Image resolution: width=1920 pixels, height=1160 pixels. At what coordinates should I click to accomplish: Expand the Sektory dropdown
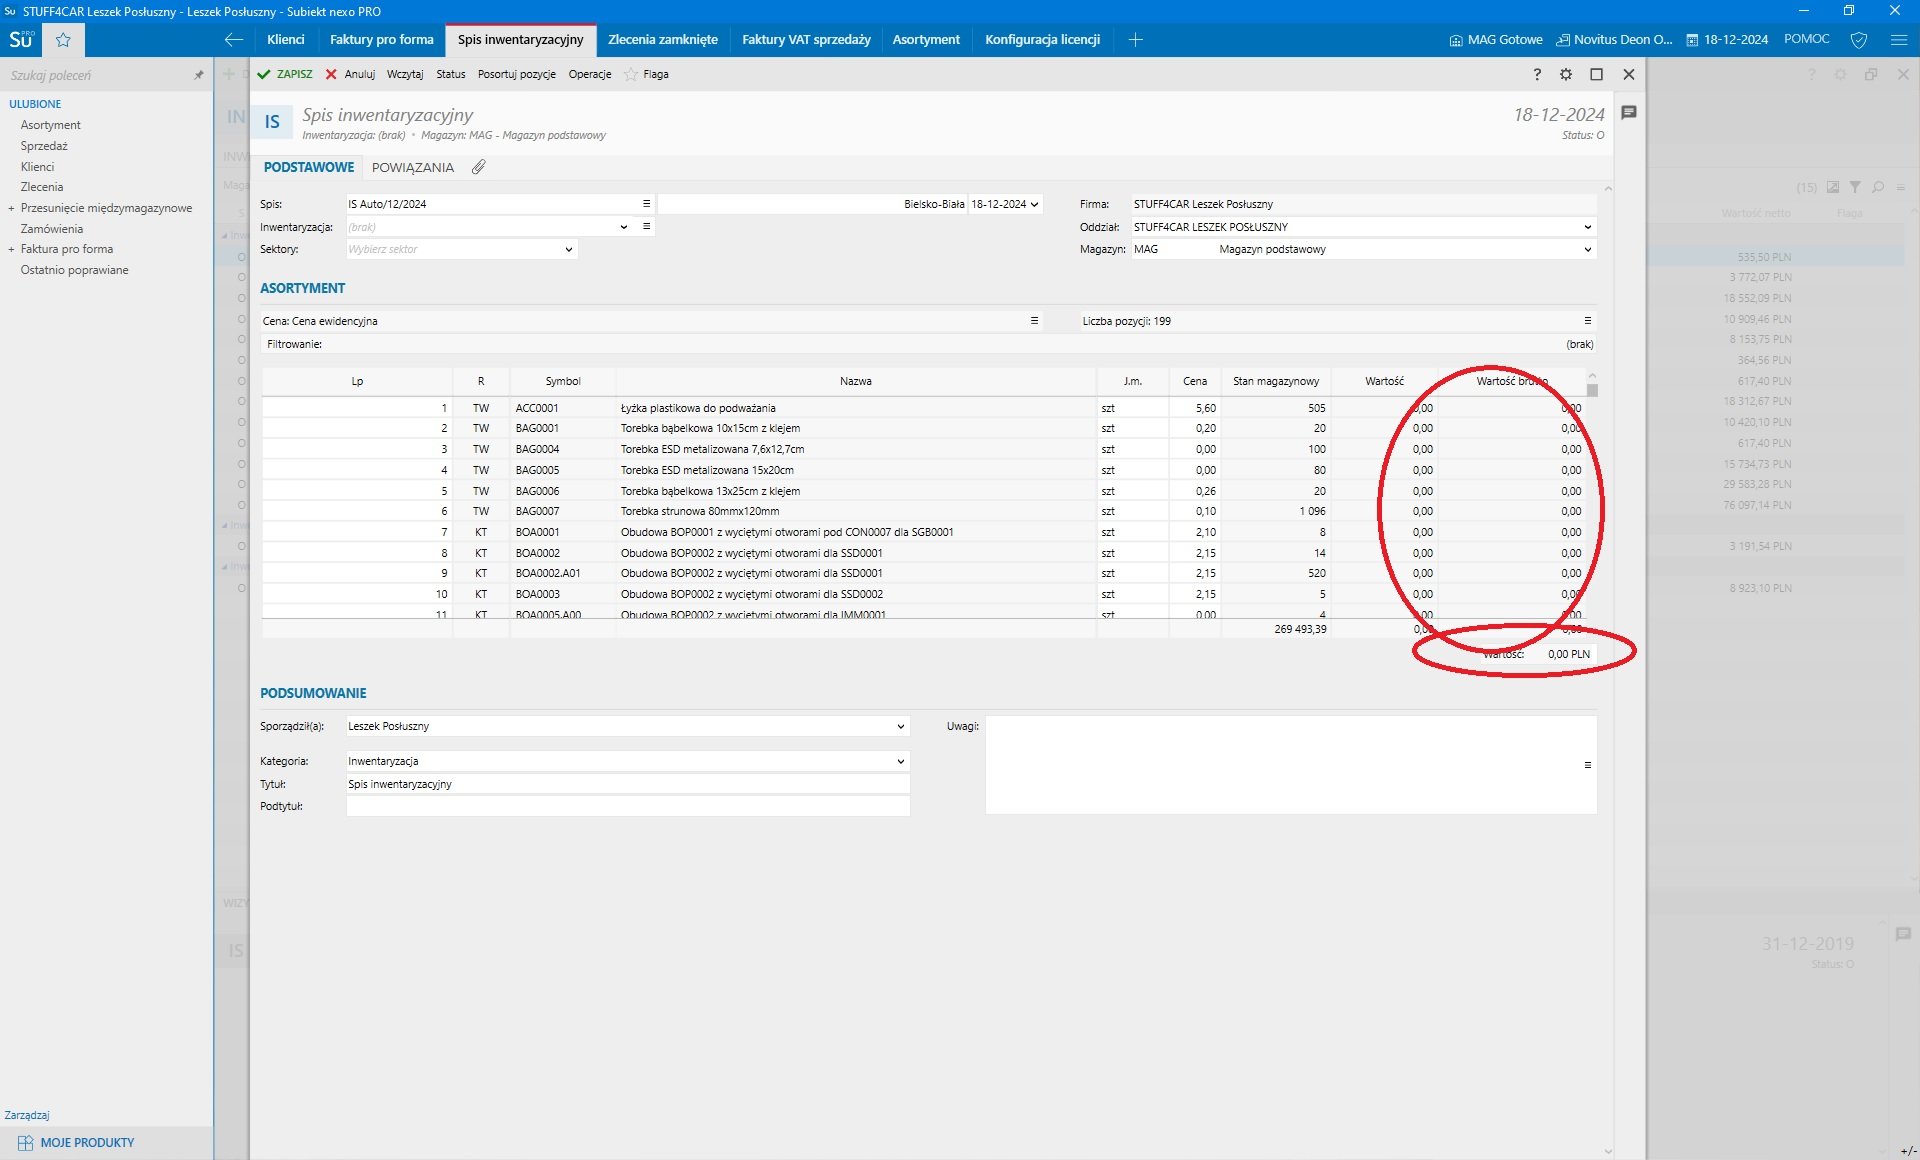[568, 249]
